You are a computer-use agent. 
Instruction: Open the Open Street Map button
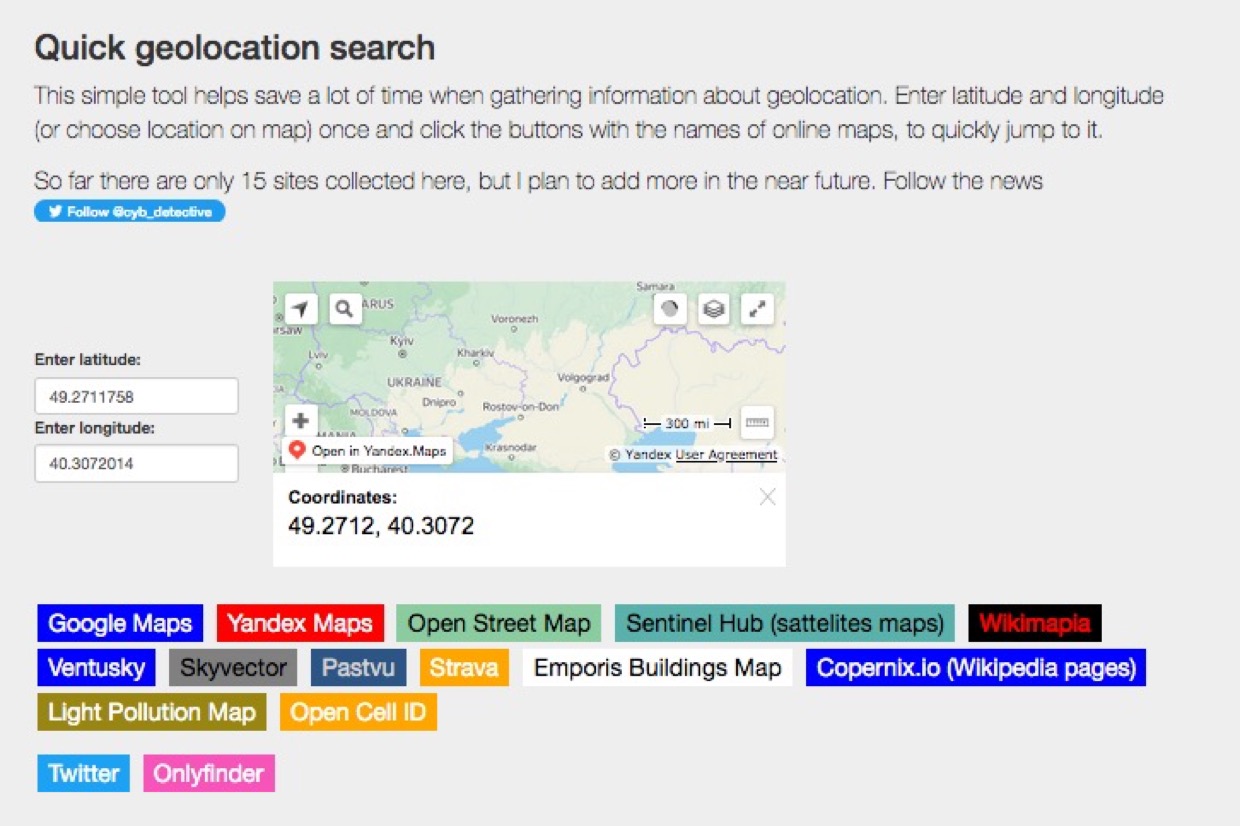(499, 624)
